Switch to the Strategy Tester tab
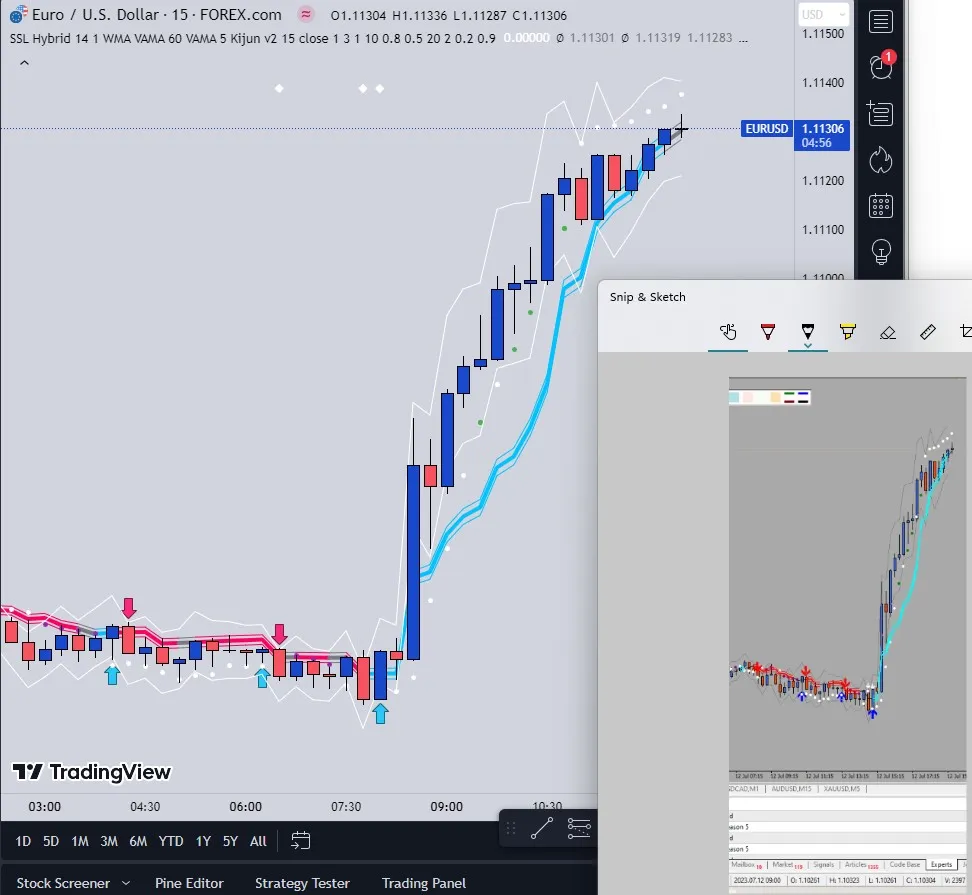The height and width of the screenshot is (895, 972). tap(302, 883)
